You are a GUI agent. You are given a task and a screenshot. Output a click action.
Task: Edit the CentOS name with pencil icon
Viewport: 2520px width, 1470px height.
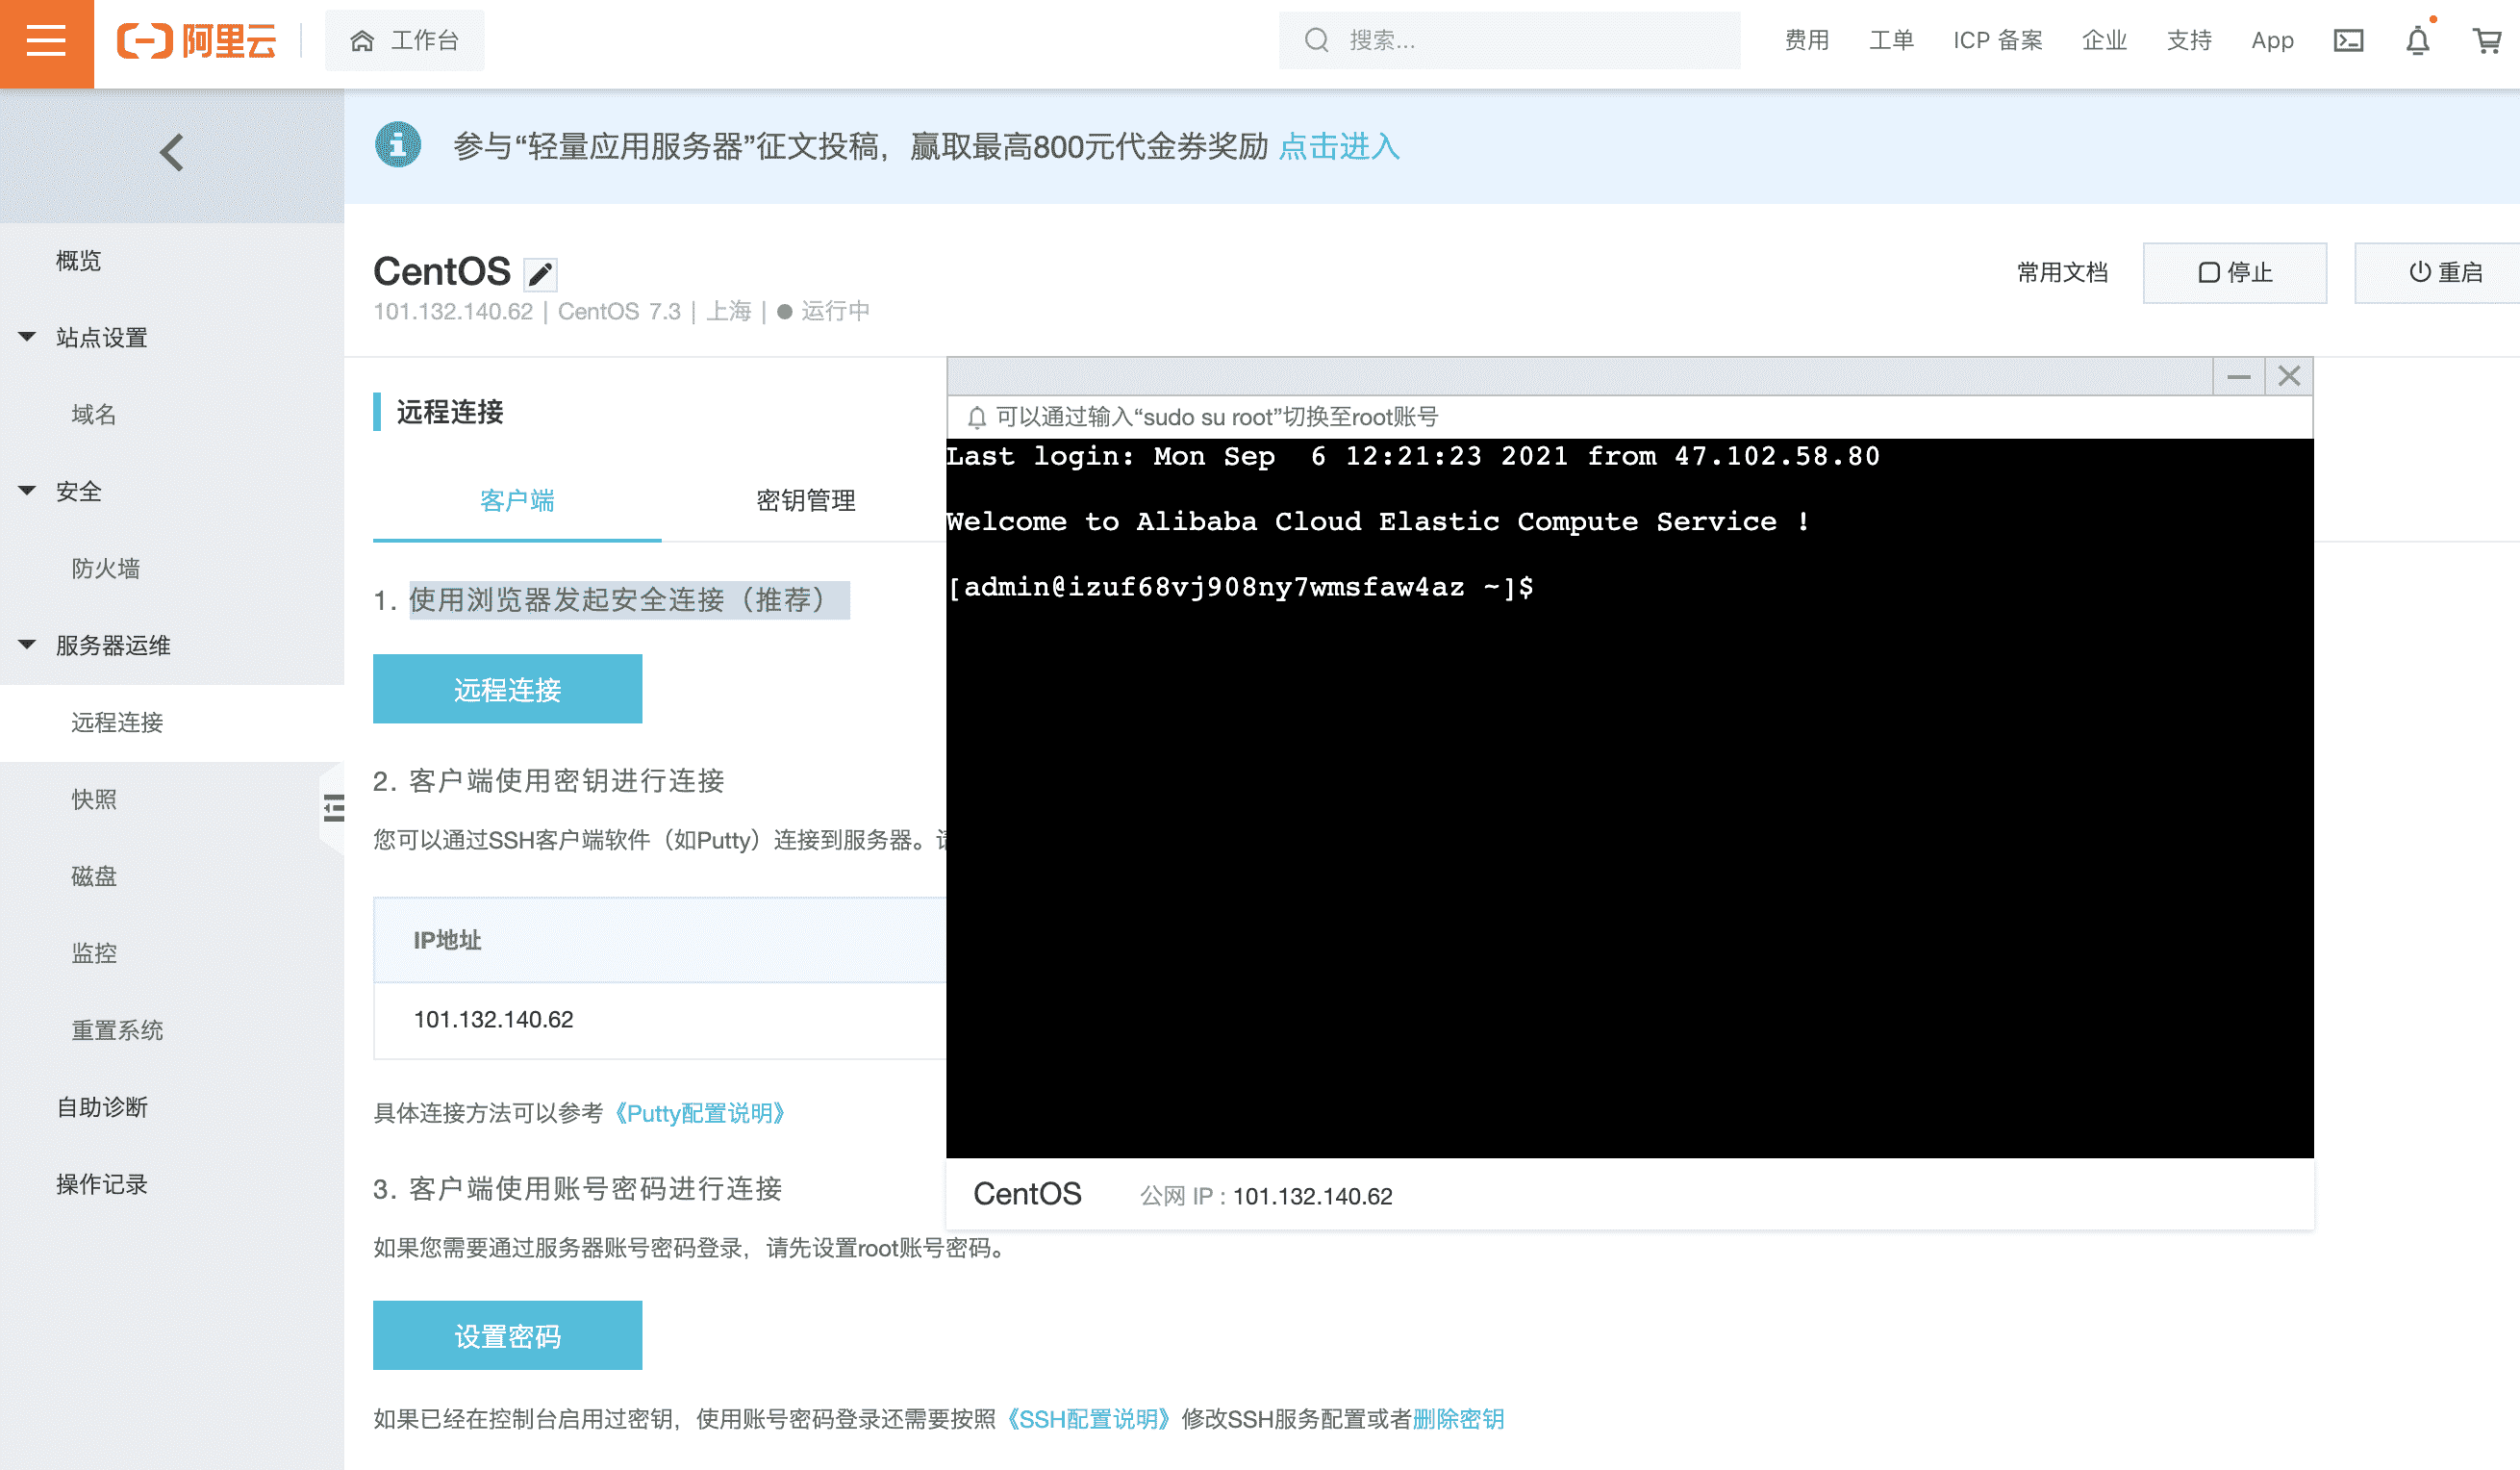point(540,273)
